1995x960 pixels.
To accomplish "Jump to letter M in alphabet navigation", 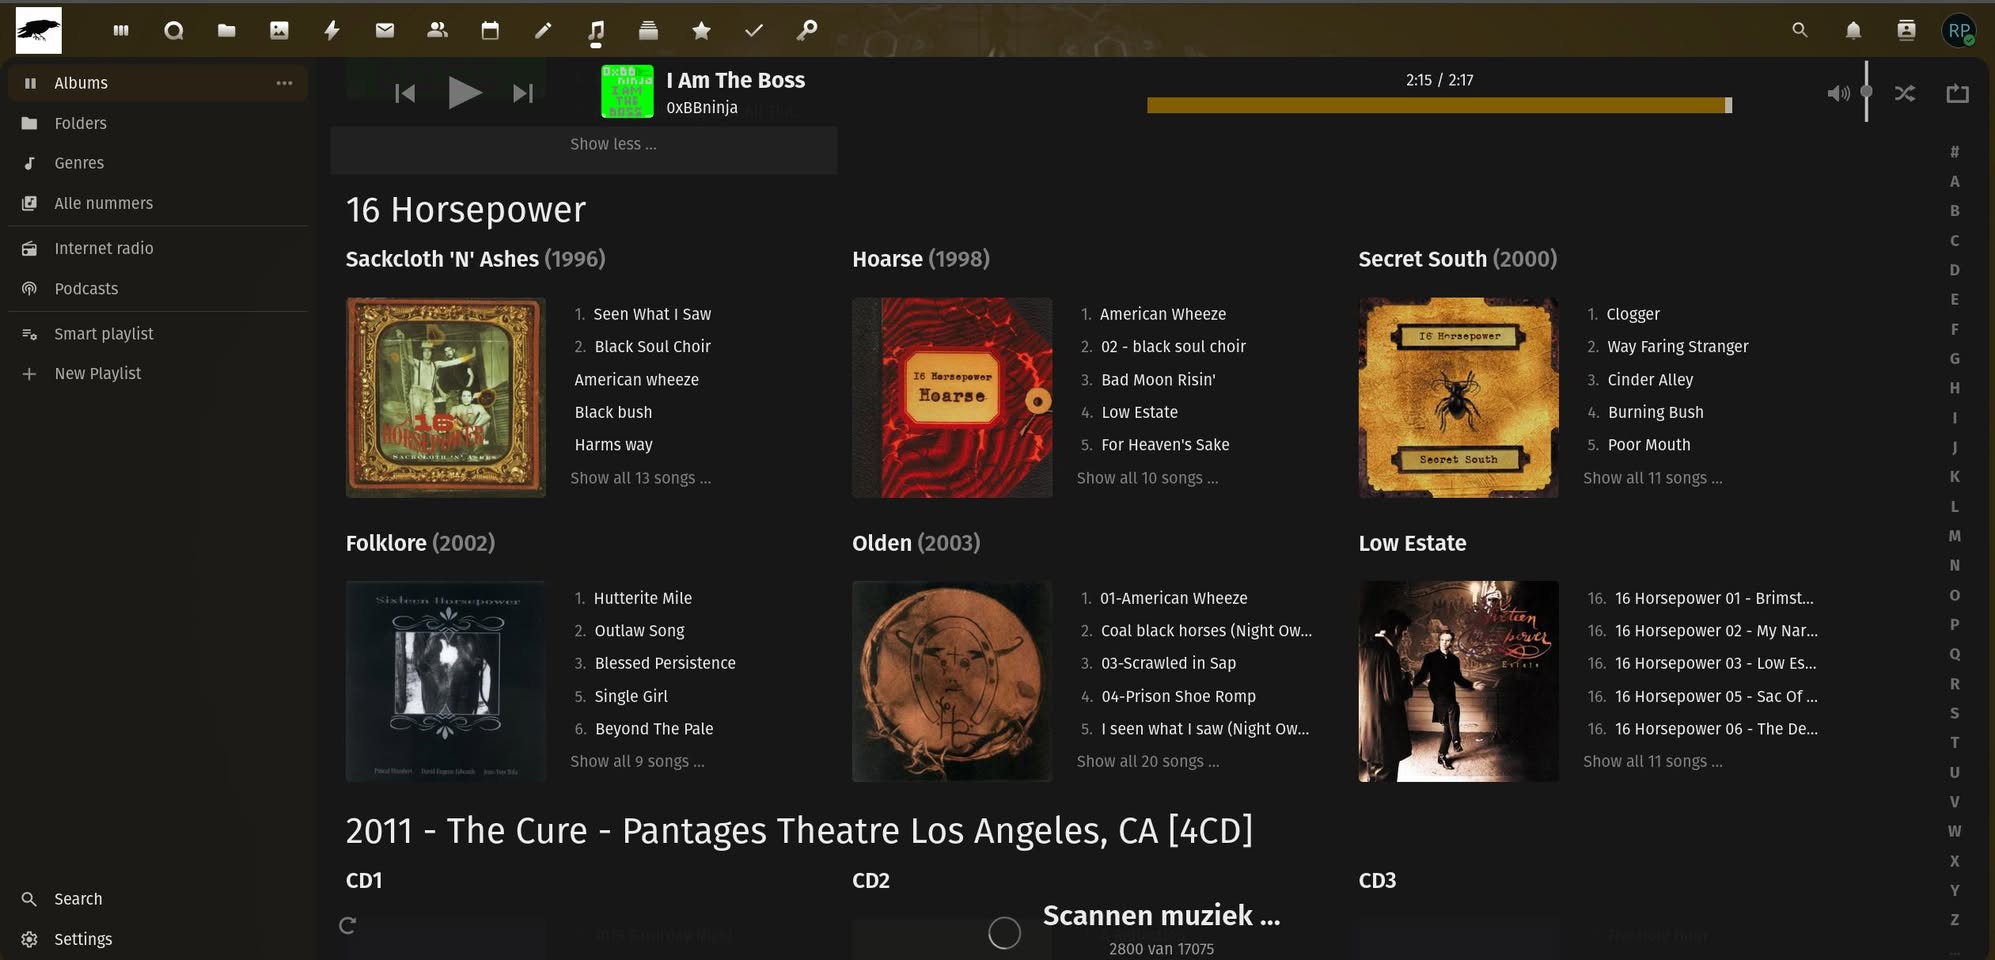I will click(1954, 536).
